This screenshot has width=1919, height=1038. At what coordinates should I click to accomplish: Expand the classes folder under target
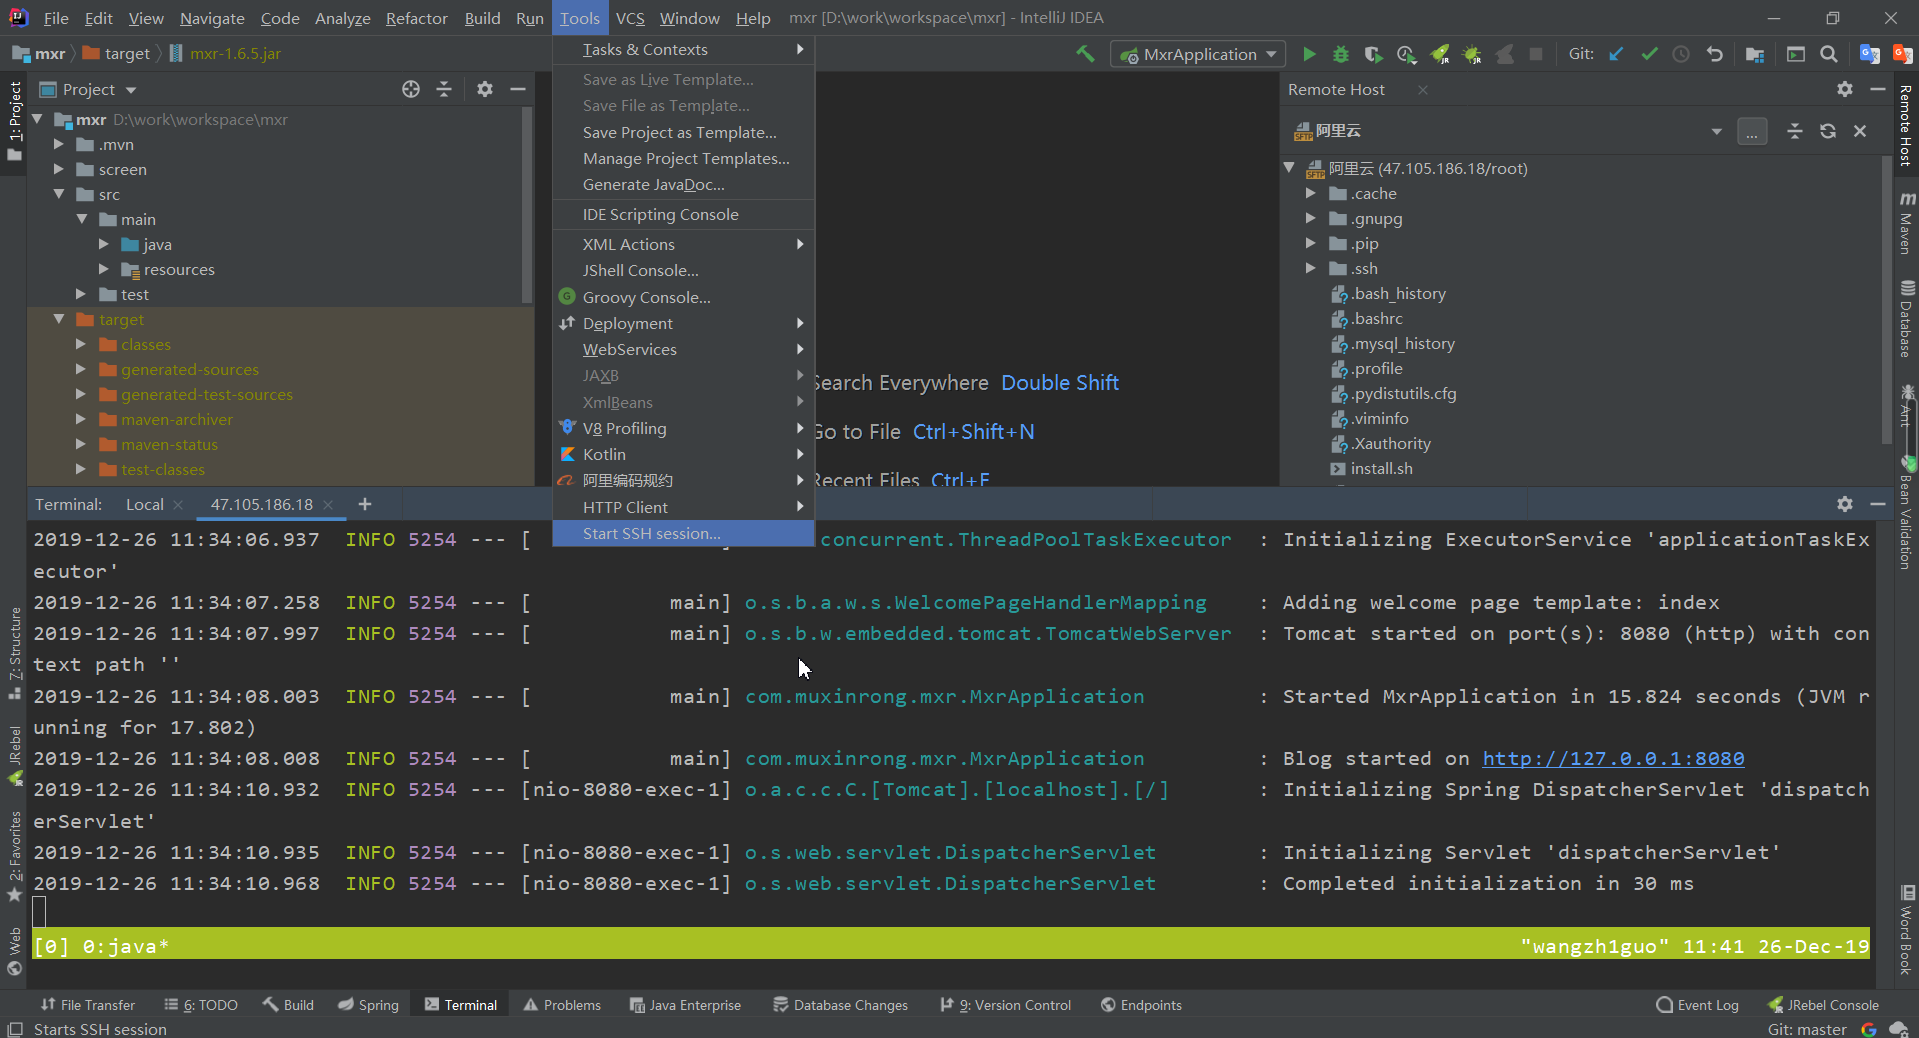tap(81, 344)
